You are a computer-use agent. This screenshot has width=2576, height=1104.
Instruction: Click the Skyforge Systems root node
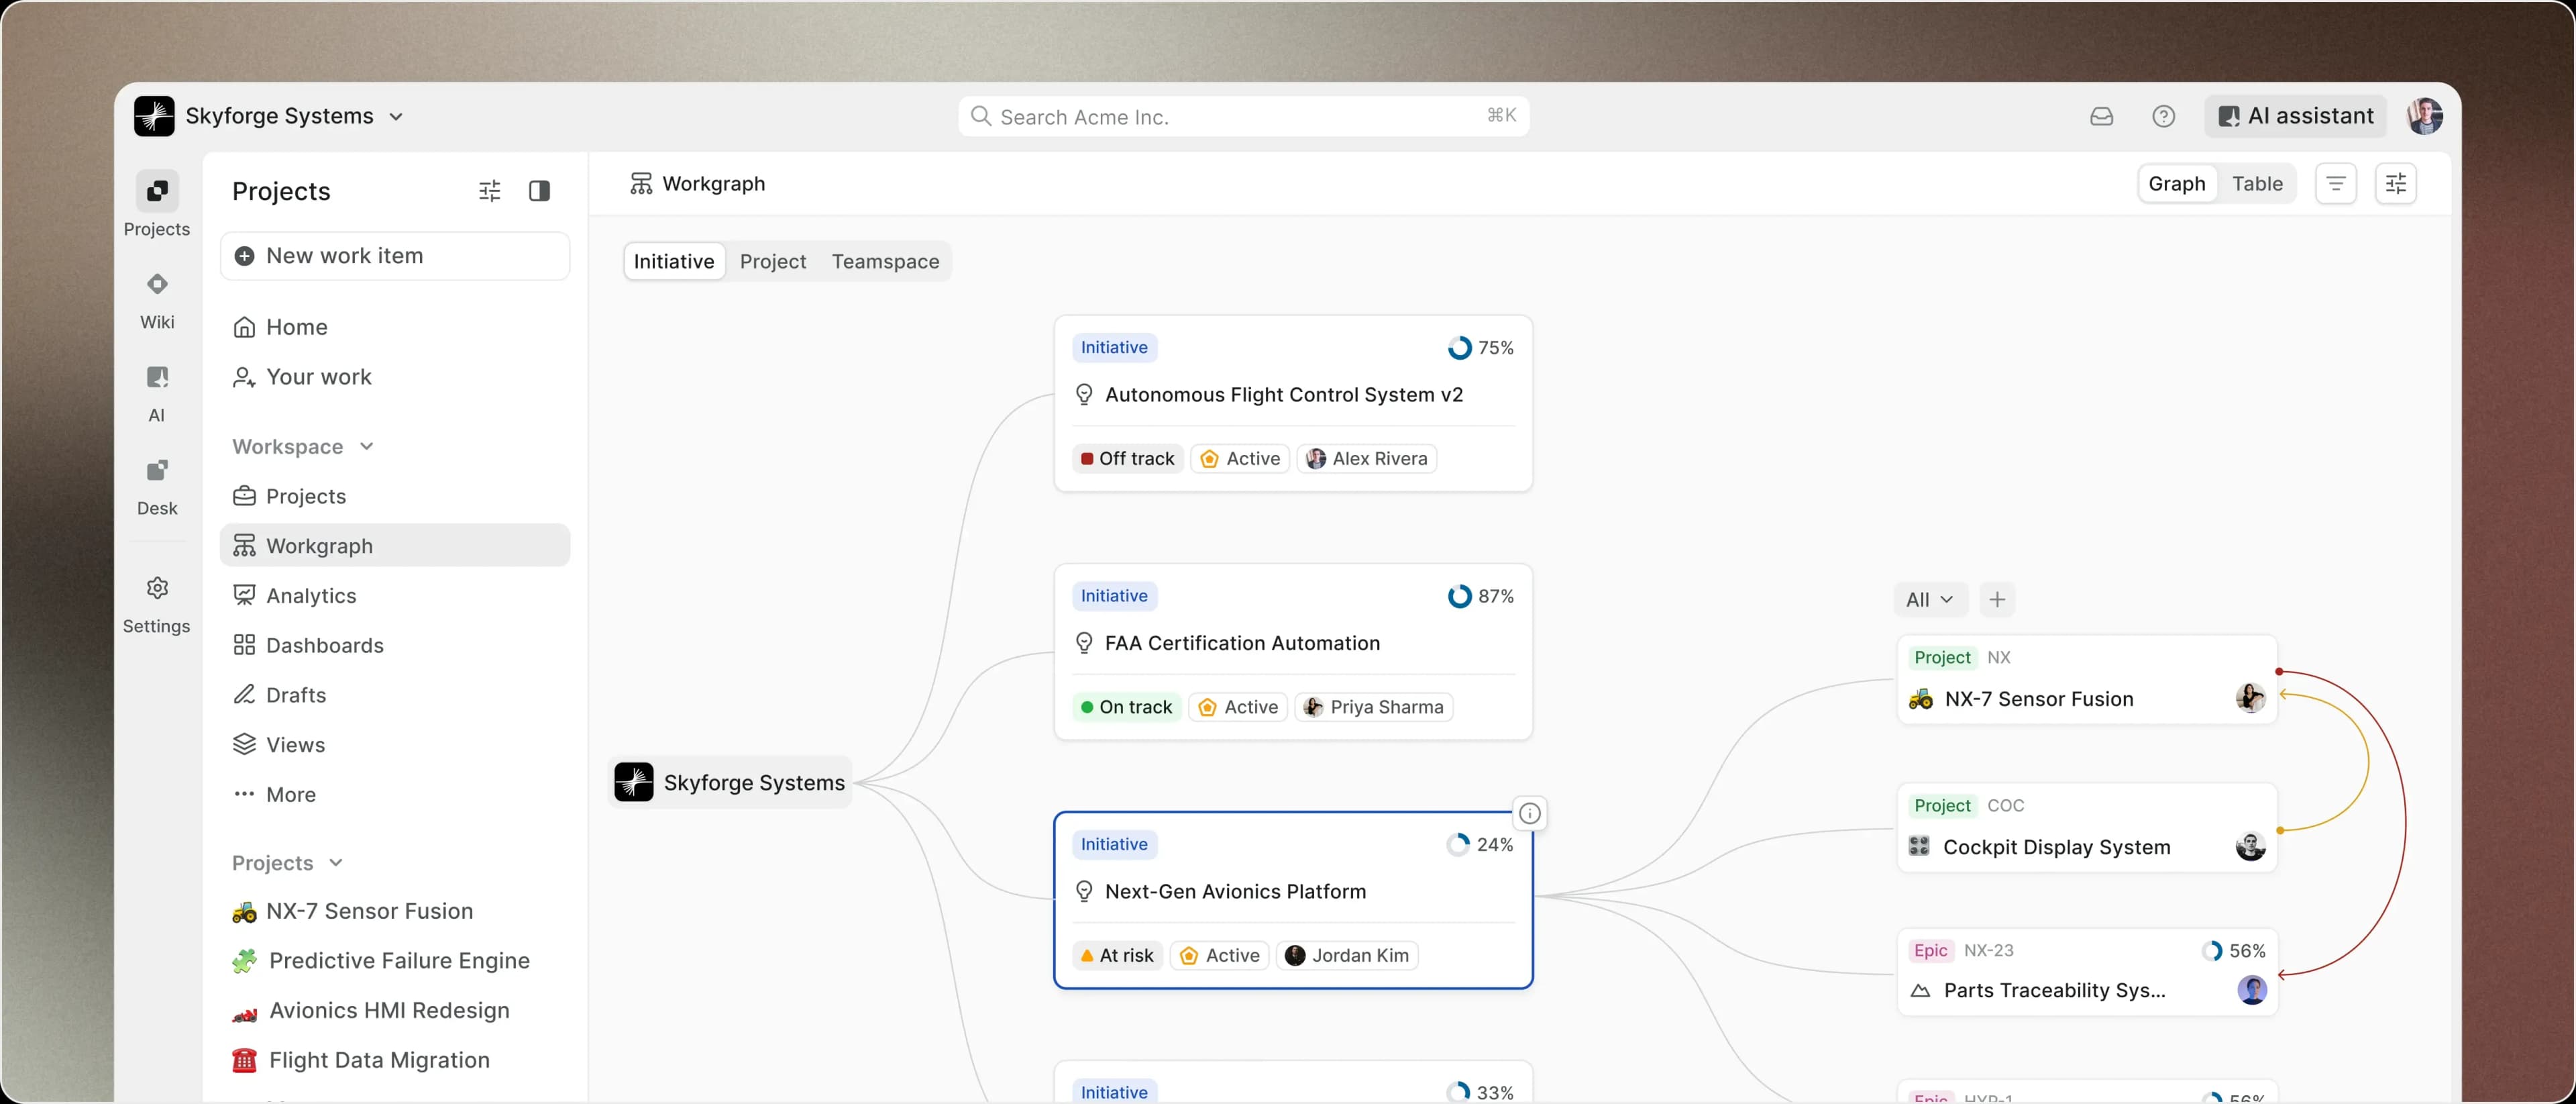(731, 782)
